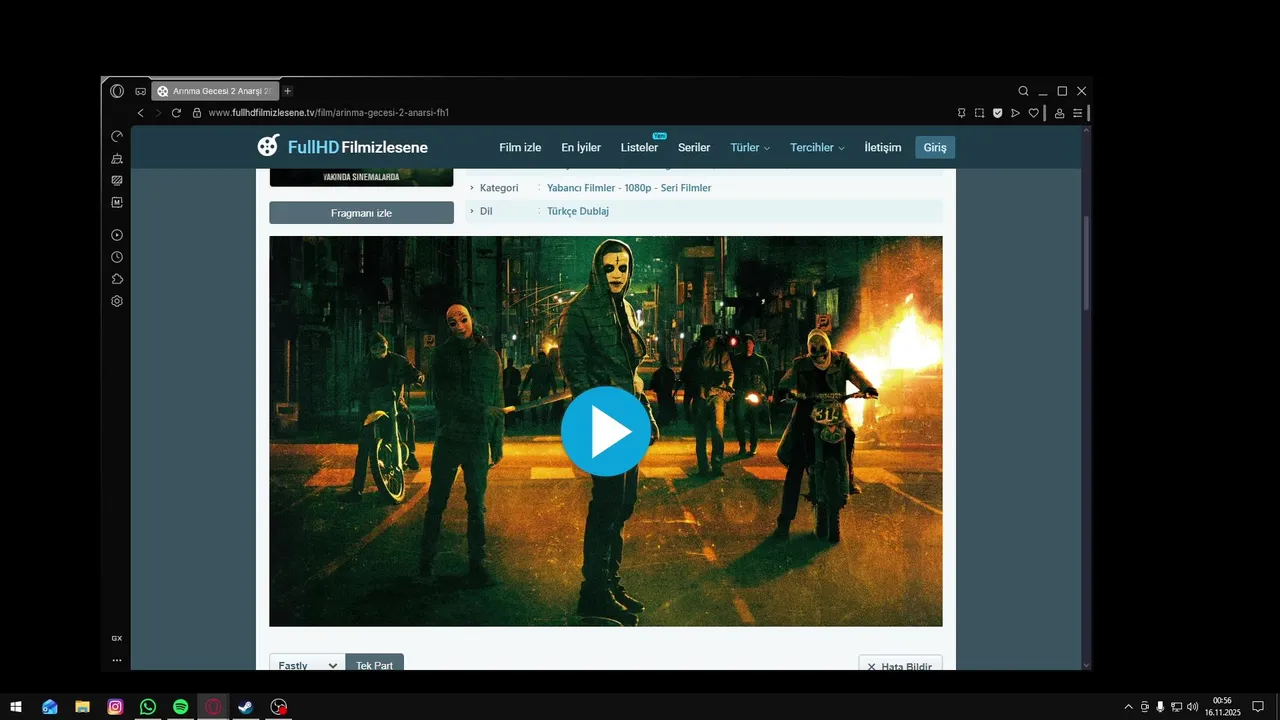This screenshot has height=720, width=1280.
Task: Bookmark page with heart icon
Action: coord(1033,113)
